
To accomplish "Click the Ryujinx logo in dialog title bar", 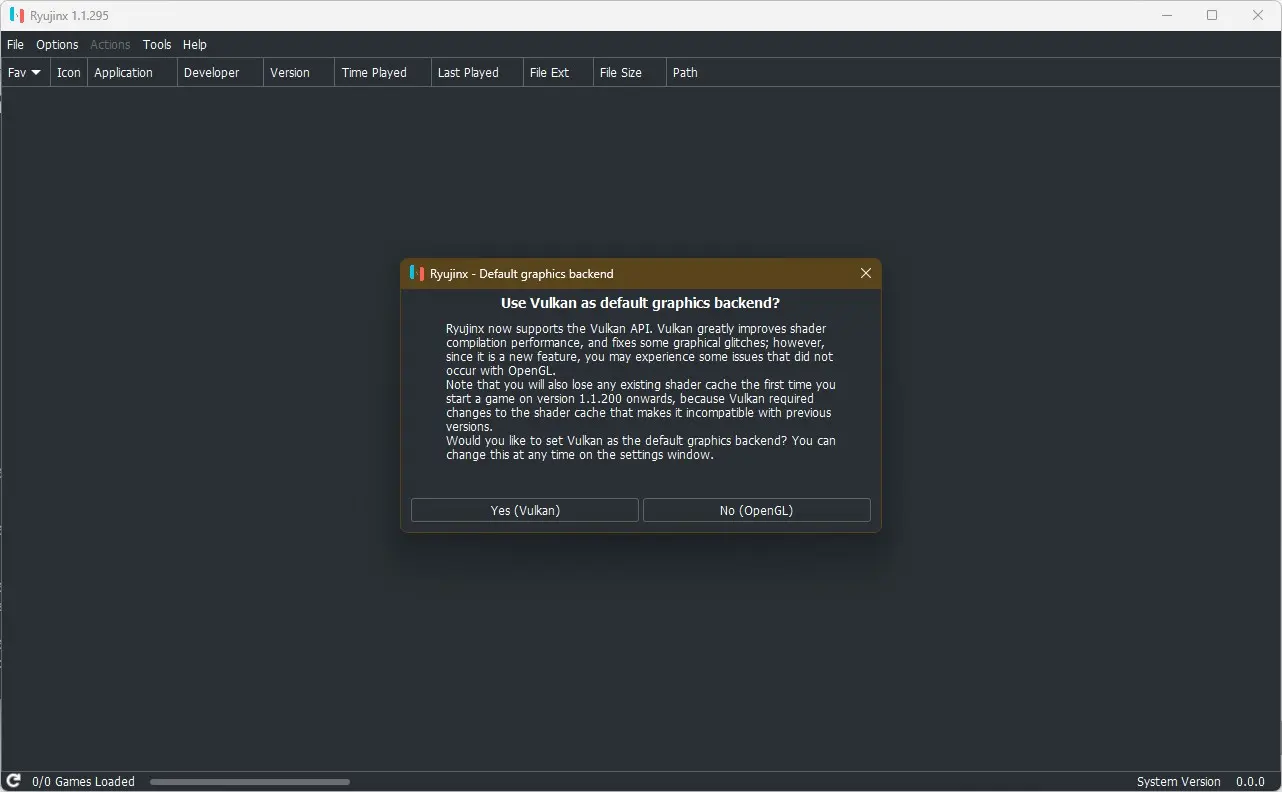I will (417, 273).
